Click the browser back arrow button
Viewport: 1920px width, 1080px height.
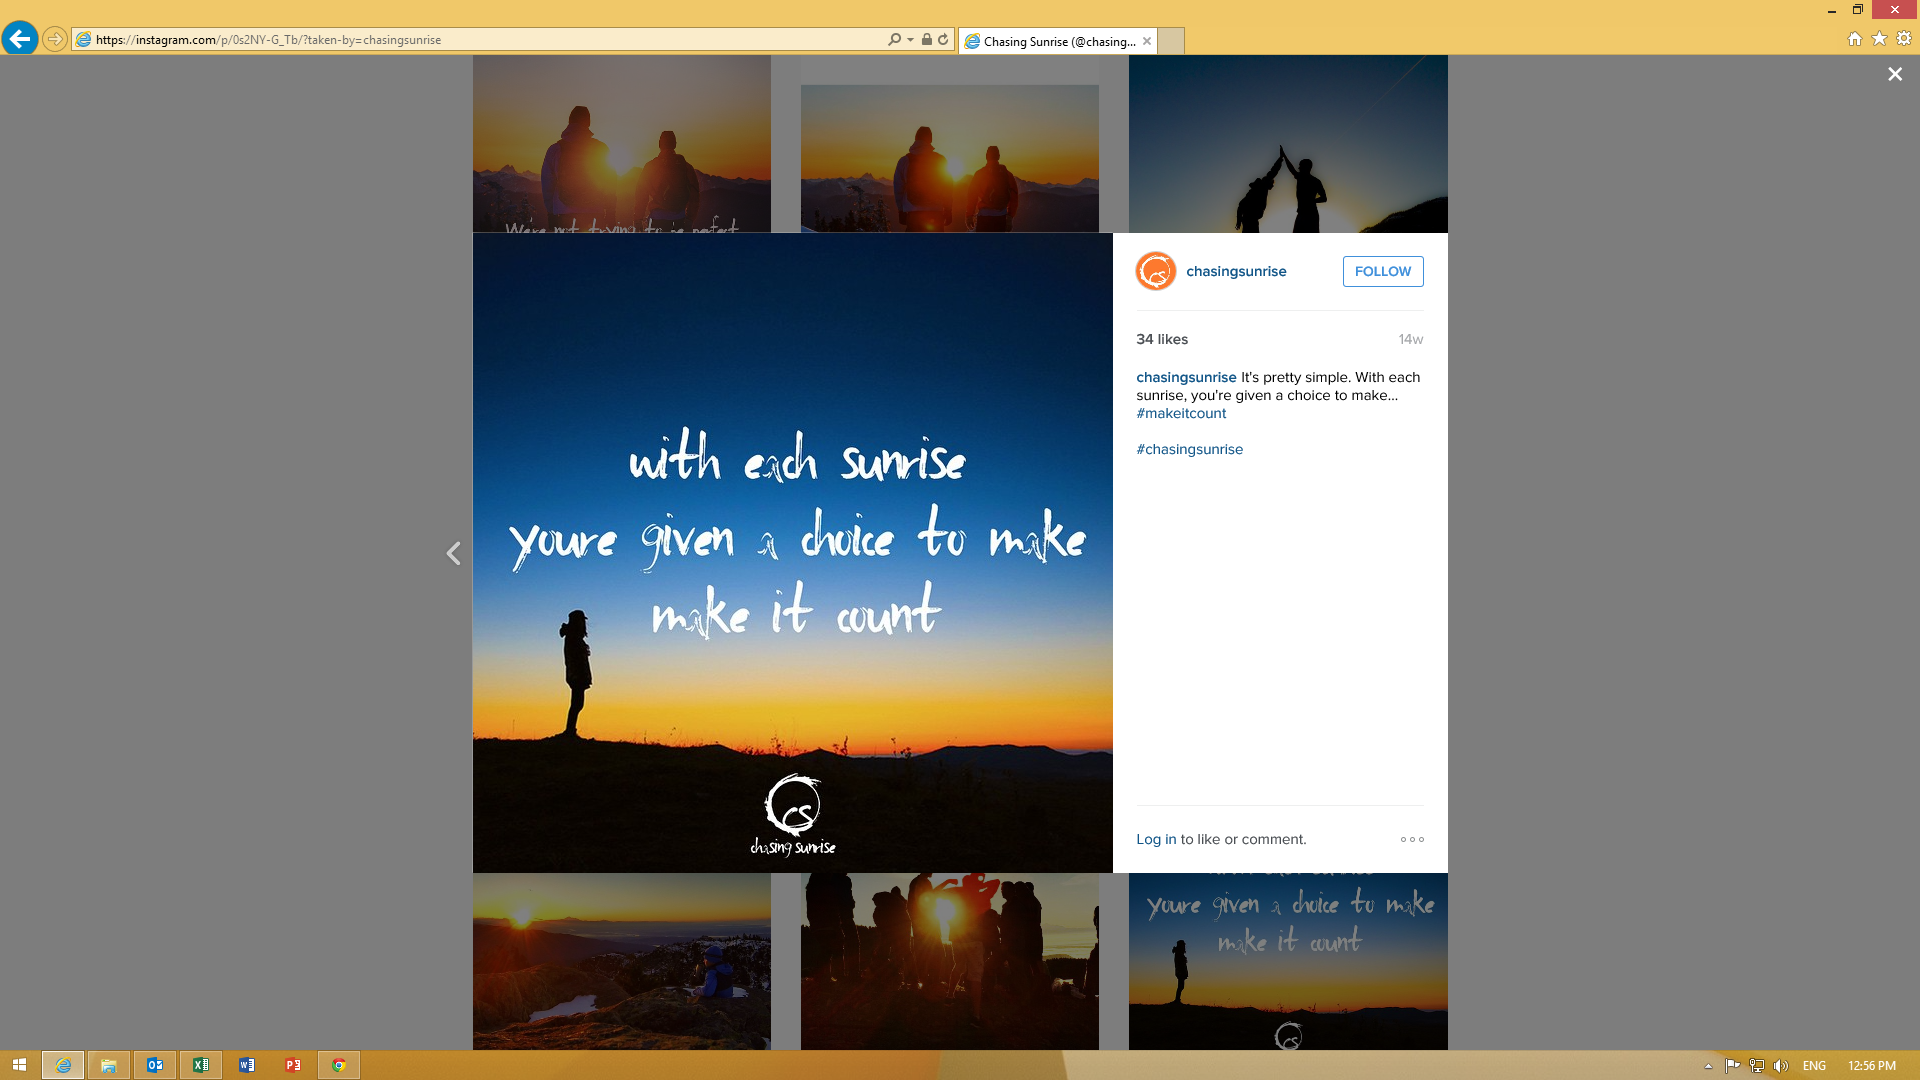coord(19,39)
